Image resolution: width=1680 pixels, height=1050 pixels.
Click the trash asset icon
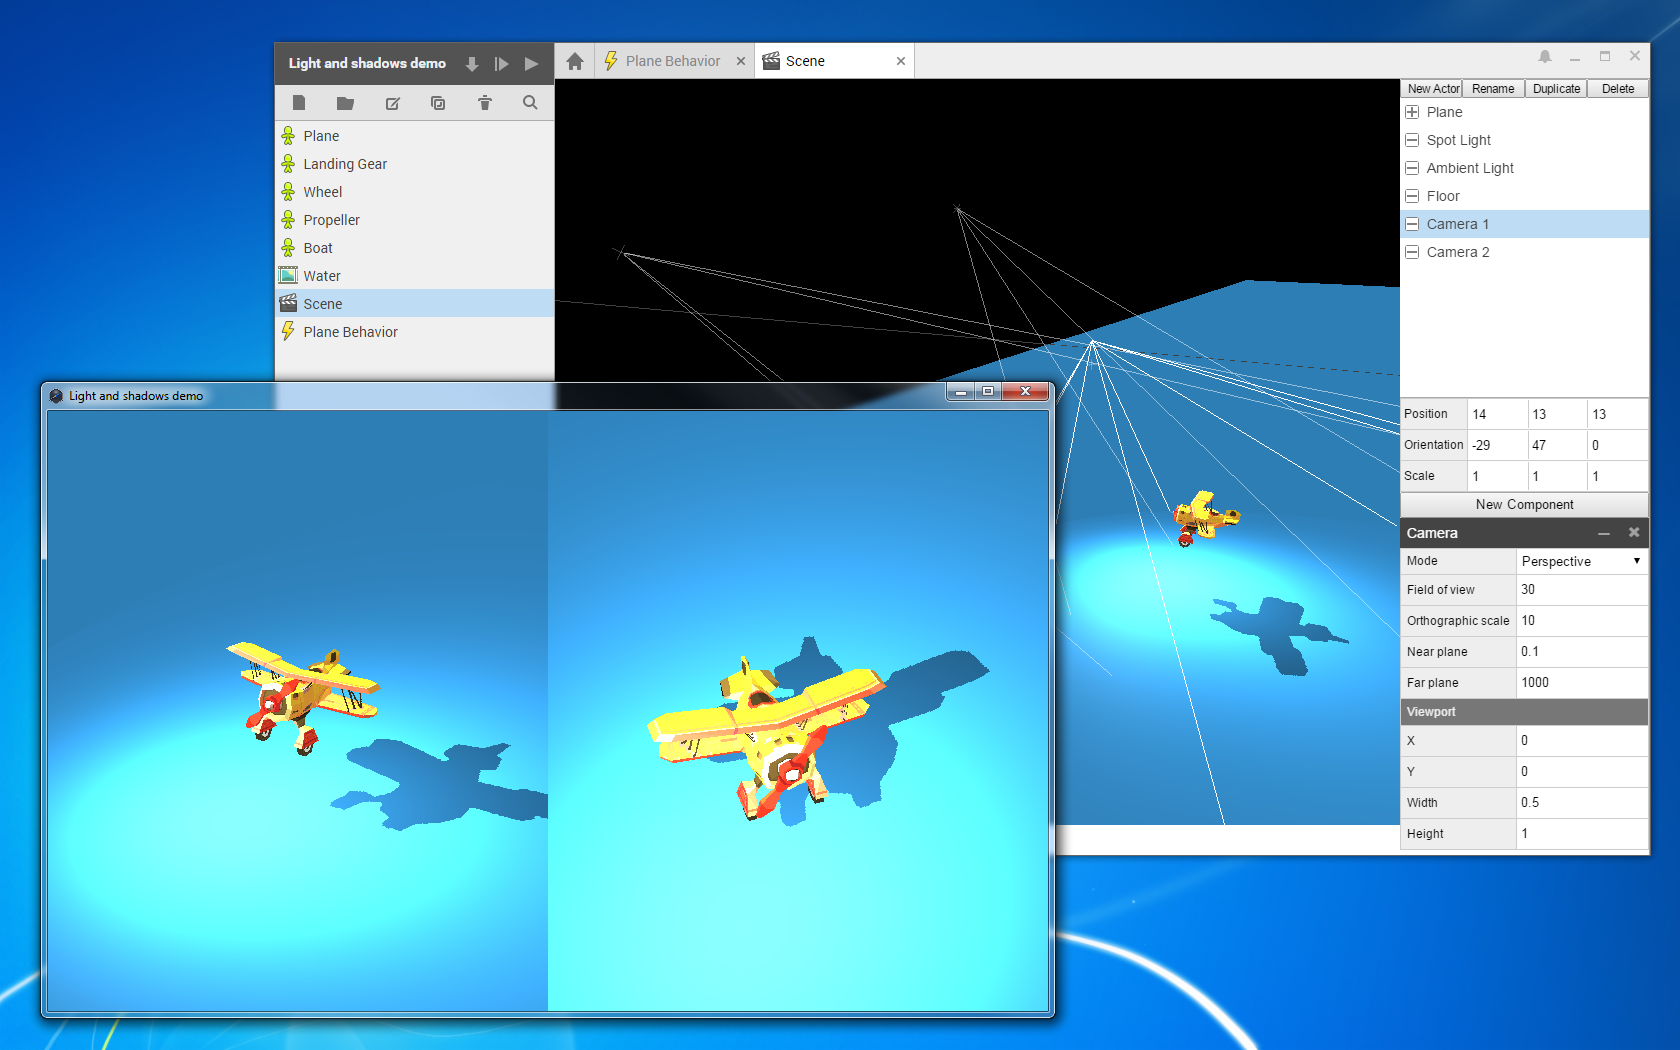coord(485,103)
